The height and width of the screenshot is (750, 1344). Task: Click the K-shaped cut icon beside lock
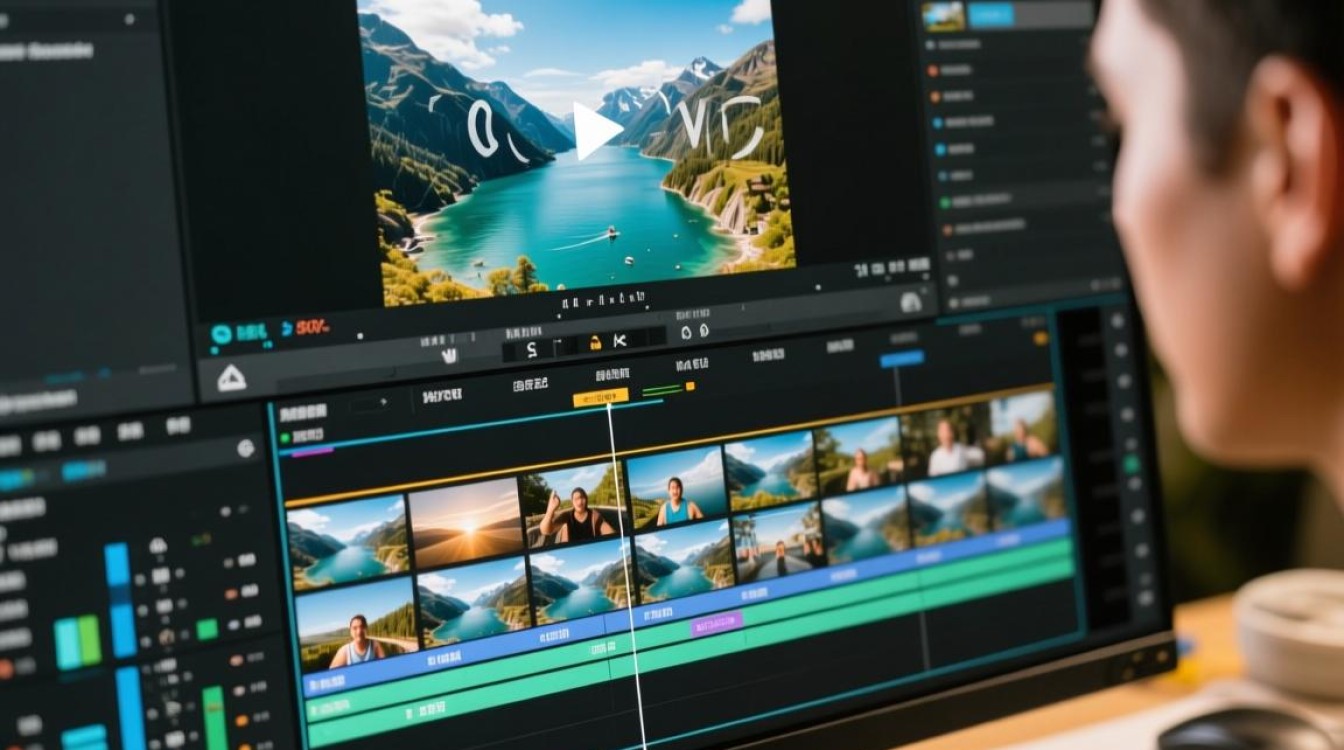point(619,342)
